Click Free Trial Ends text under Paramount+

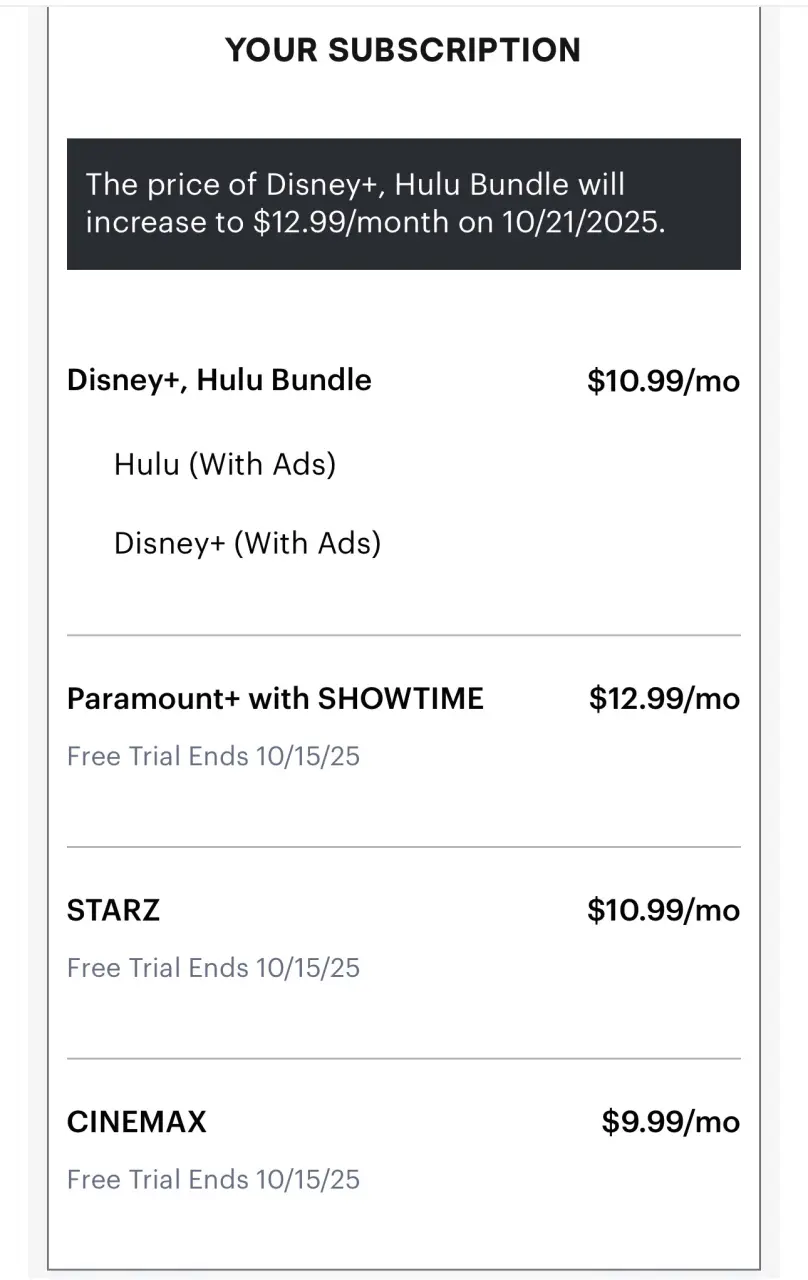coord(213,756)
